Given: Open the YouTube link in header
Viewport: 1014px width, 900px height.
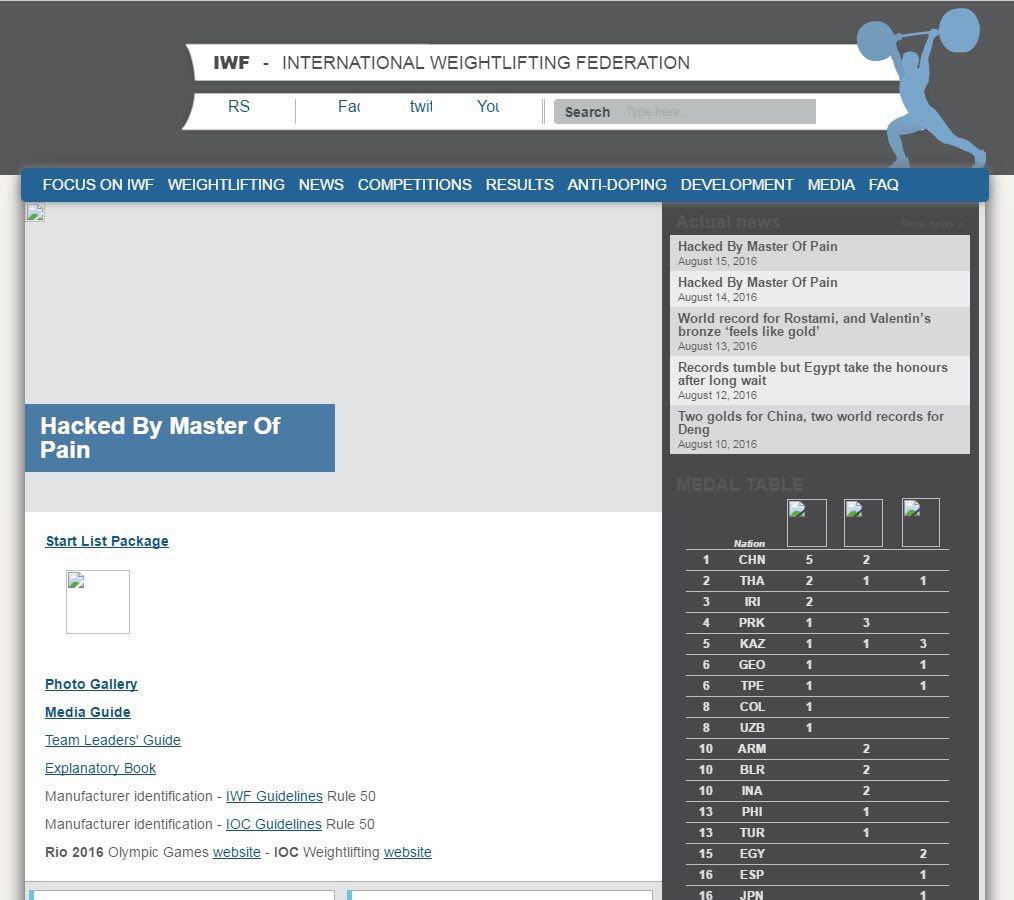Looking at the screenshot, I should click(488, 107).
